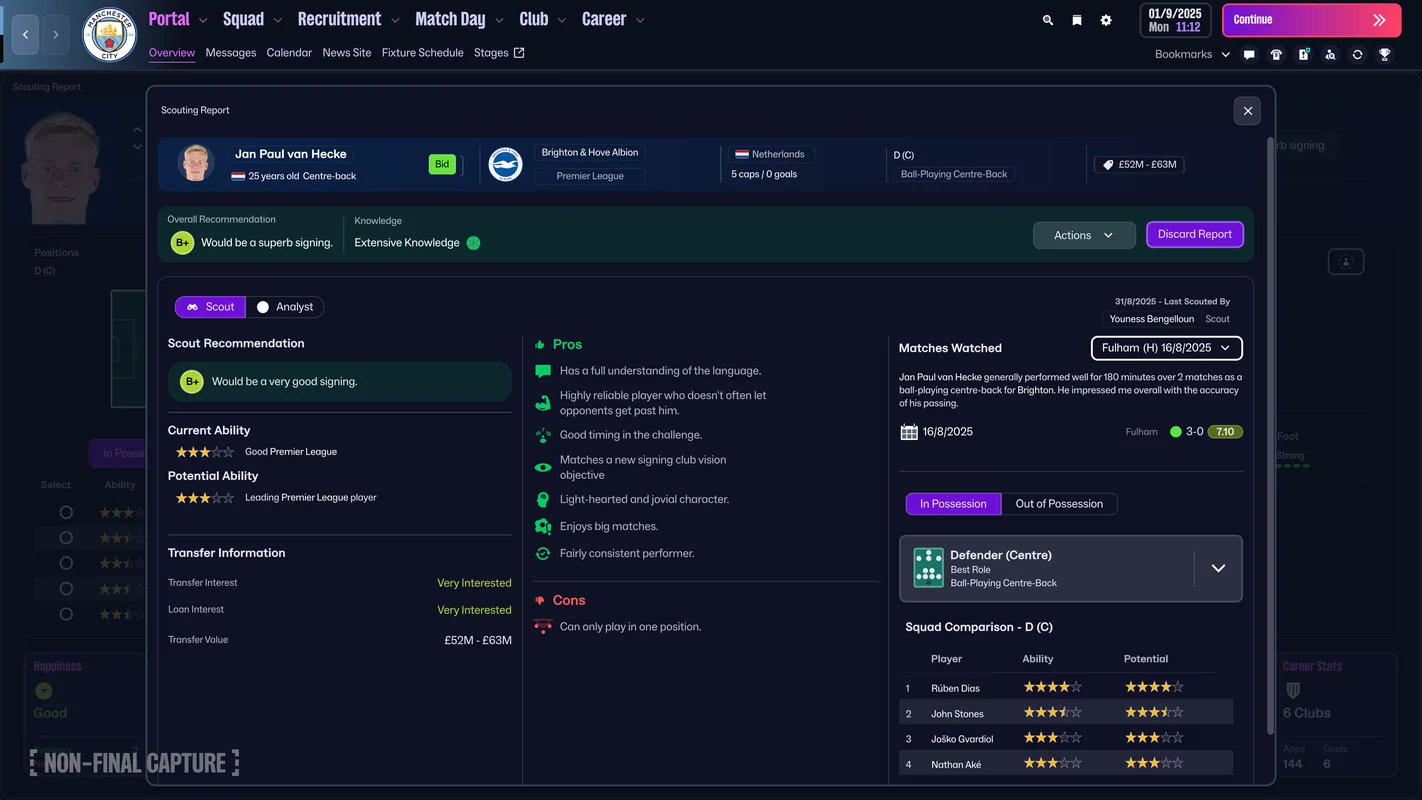
Task: Toggle to Out of Possession view
Action: (1059, 504)
